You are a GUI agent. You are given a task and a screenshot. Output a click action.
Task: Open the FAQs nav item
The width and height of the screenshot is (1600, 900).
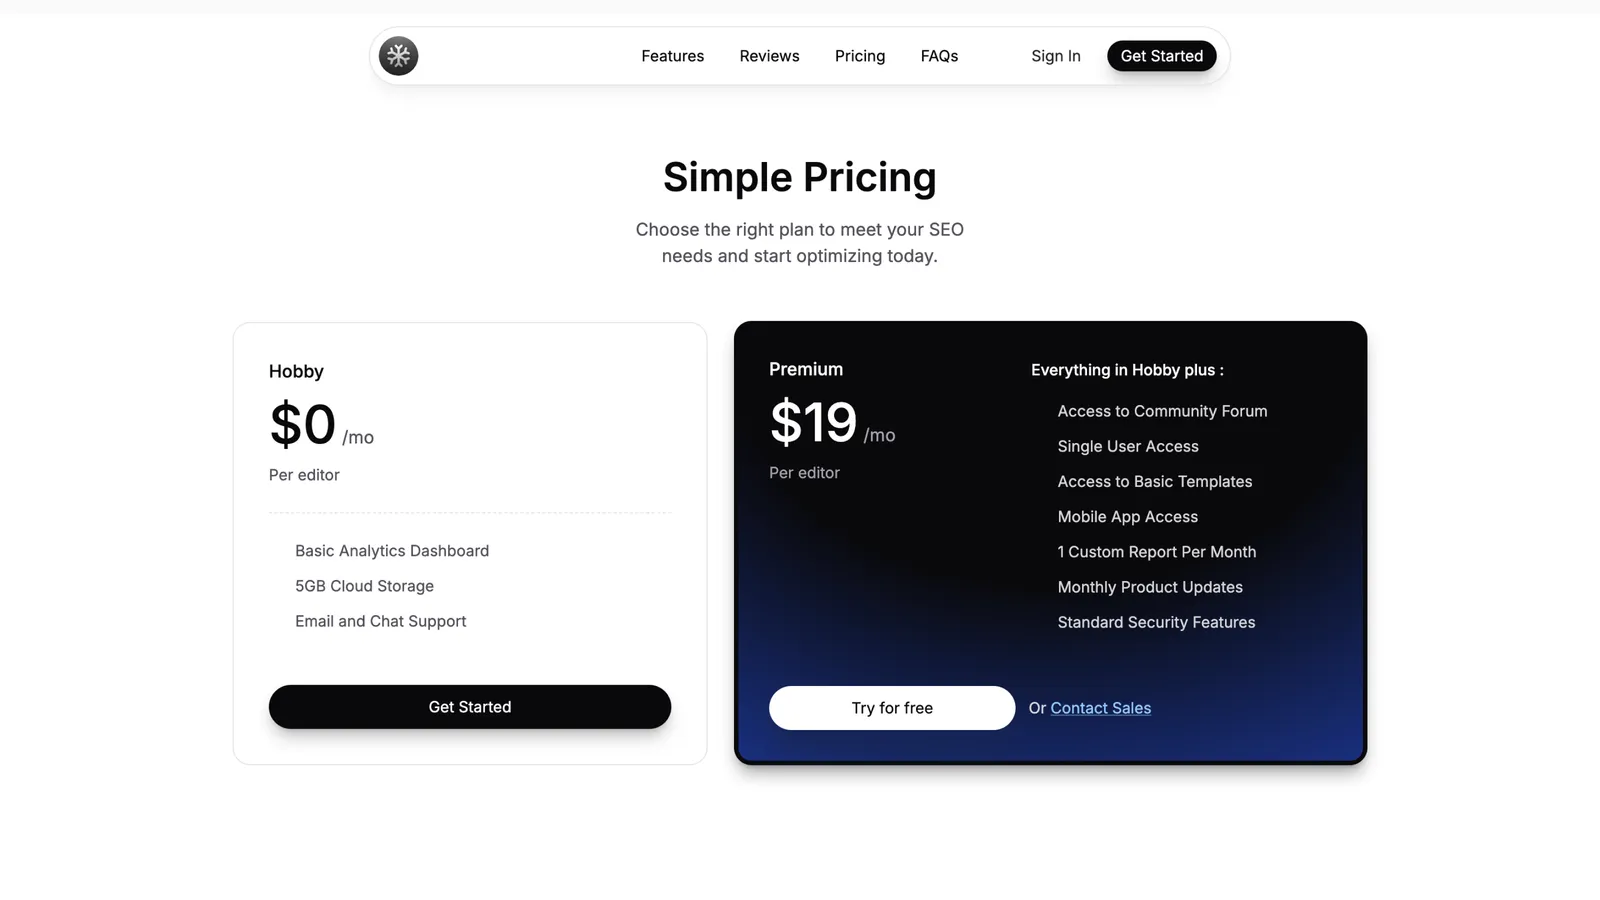939,56
